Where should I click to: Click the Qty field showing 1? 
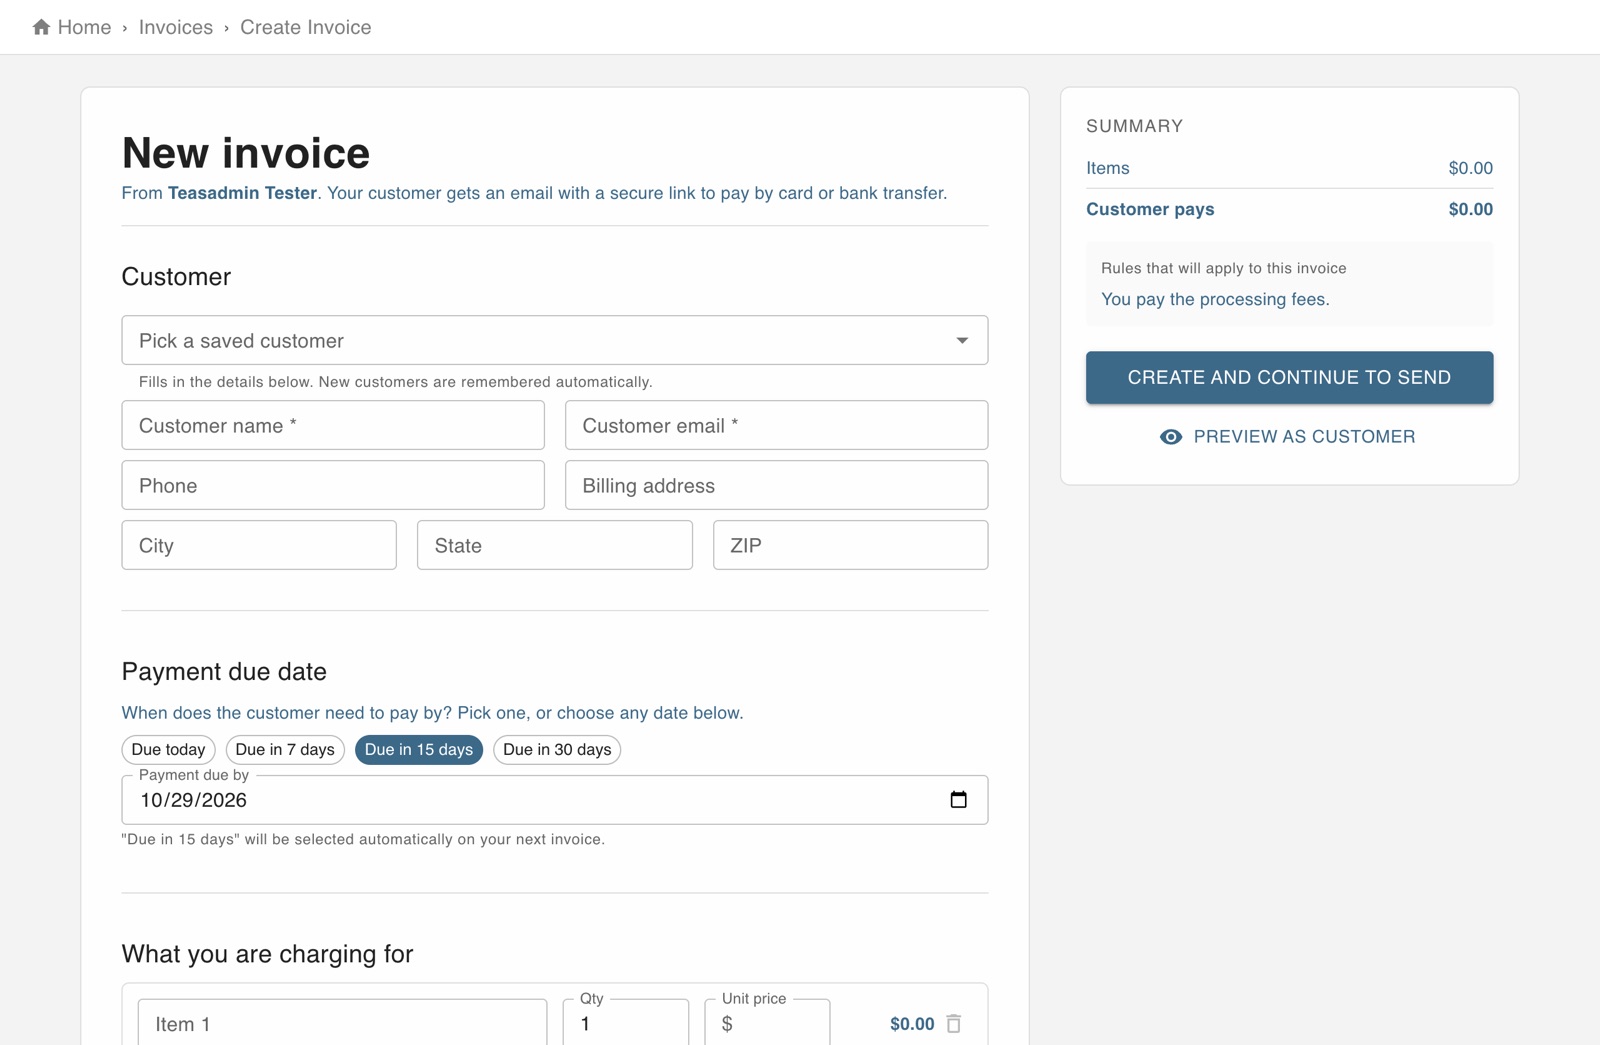[626, 1023]
